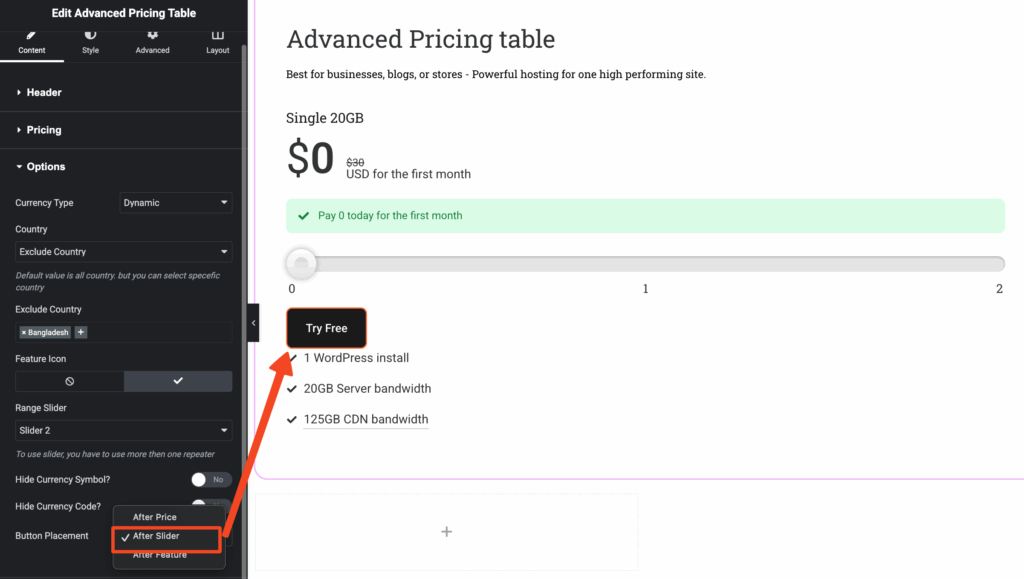Viewport: 1024px width, 579px height.
Task: Expand the Header section
Action: [44, 93]
